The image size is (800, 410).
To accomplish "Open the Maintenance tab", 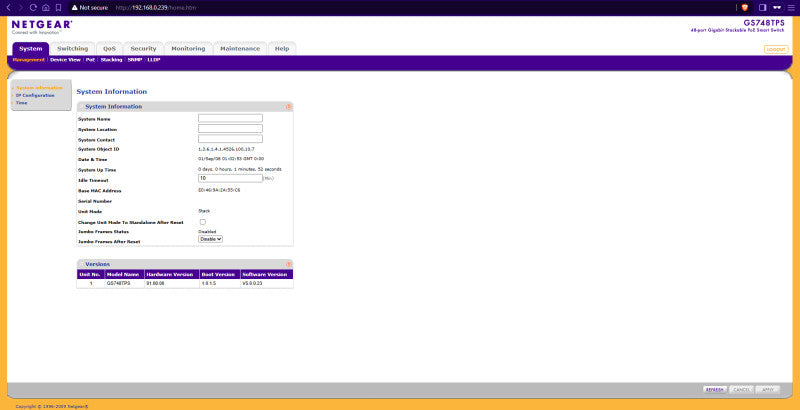I will coord(240,49).
